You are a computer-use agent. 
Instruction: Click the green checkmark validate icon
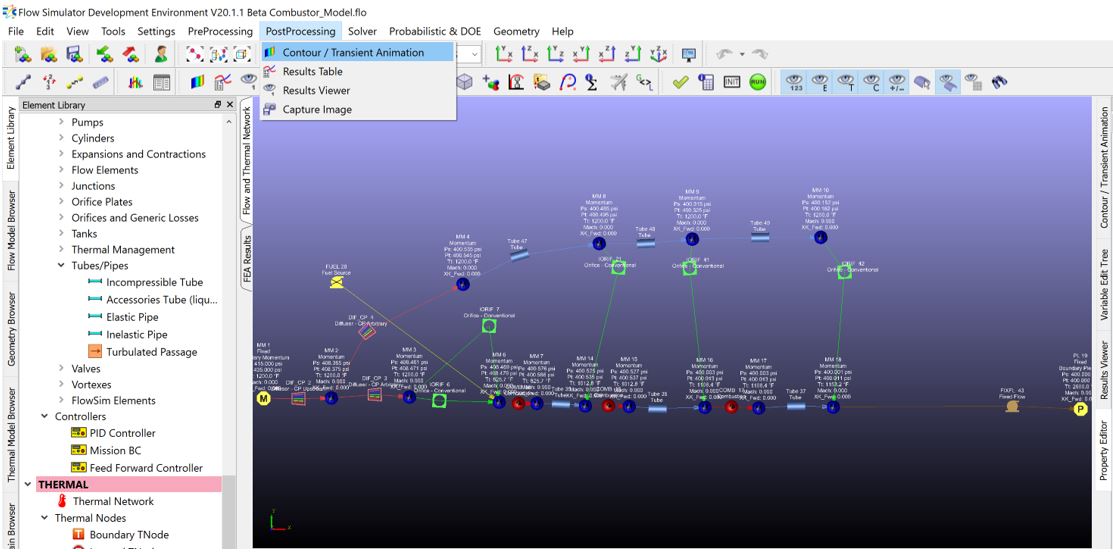coord(680,83)
